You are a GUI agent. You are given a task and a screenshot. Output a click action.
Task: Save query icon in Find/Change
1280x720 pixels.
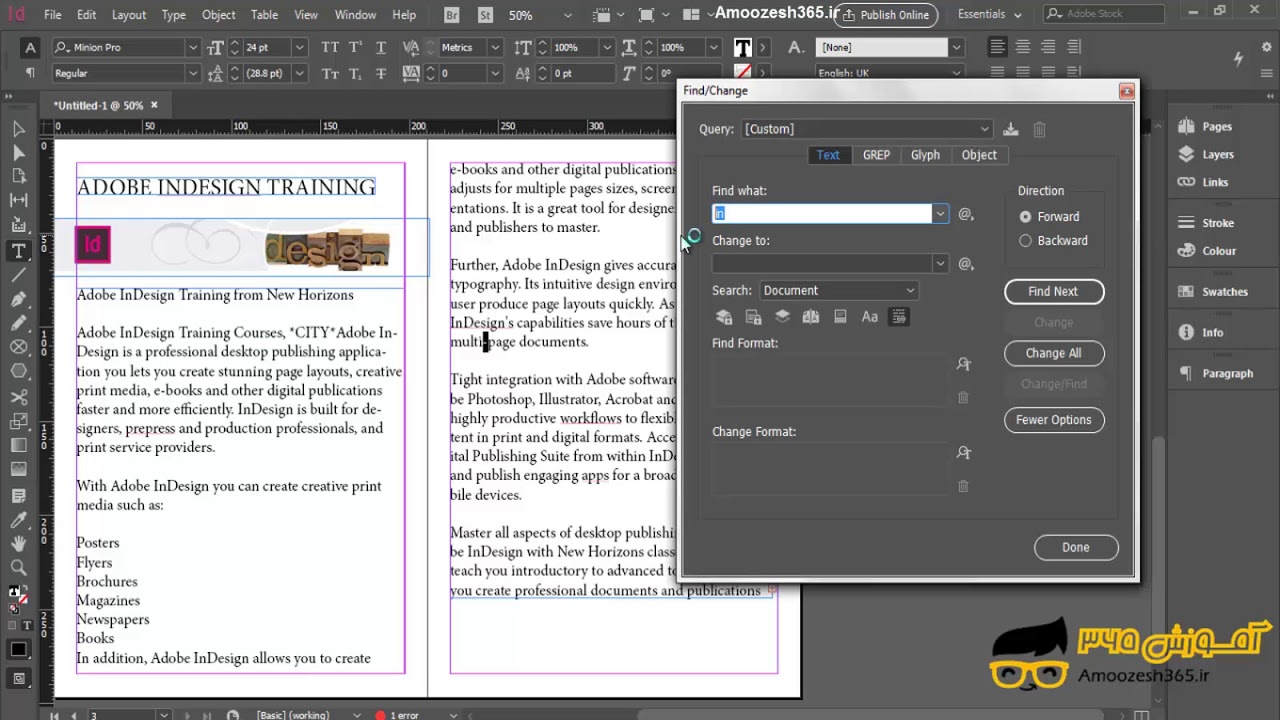[x=1011, y=129]
